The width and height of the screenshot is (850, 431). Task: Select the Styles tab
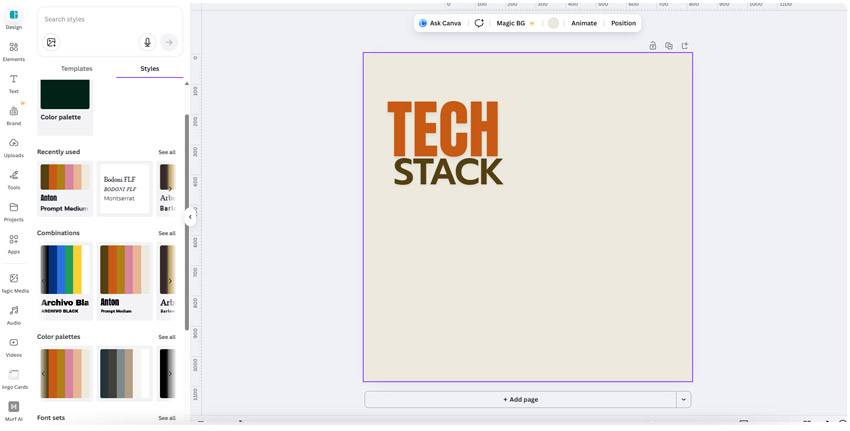149,69
